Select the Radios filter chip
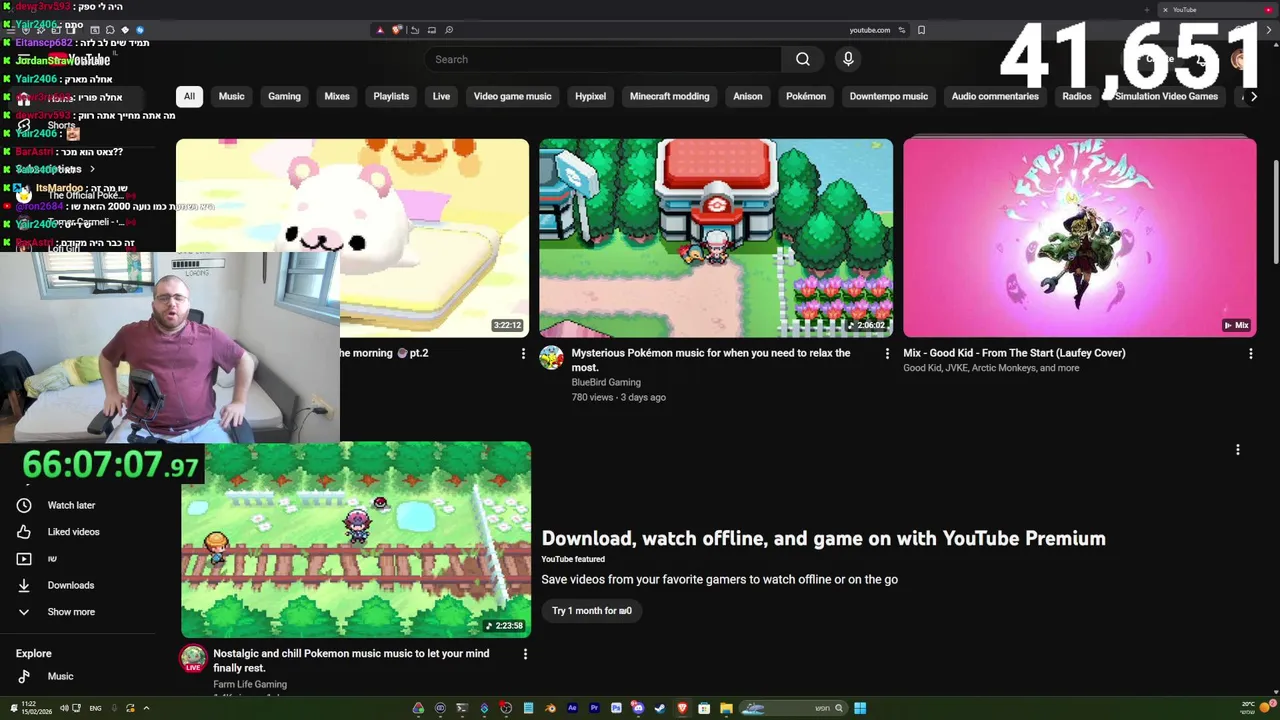 pyautogui.click(x=1077, y=96)
